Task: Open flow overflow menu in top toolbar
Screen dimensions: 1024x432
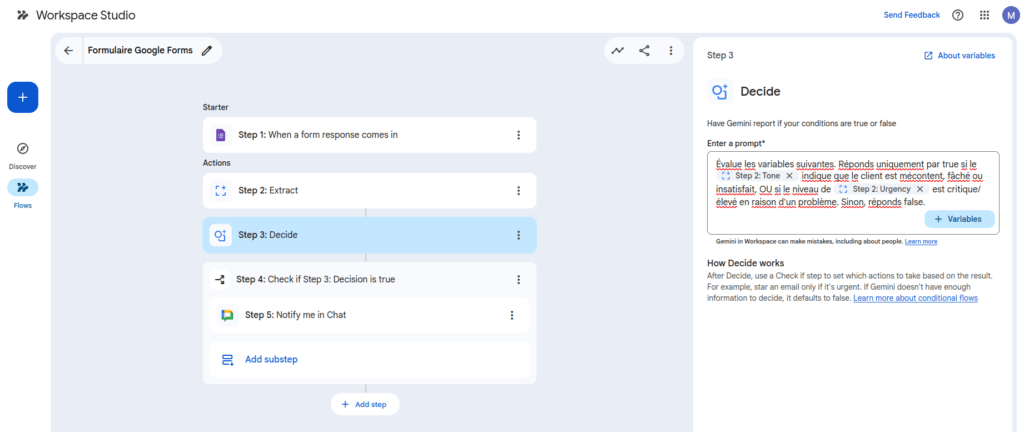Action: tap(670, 51)
